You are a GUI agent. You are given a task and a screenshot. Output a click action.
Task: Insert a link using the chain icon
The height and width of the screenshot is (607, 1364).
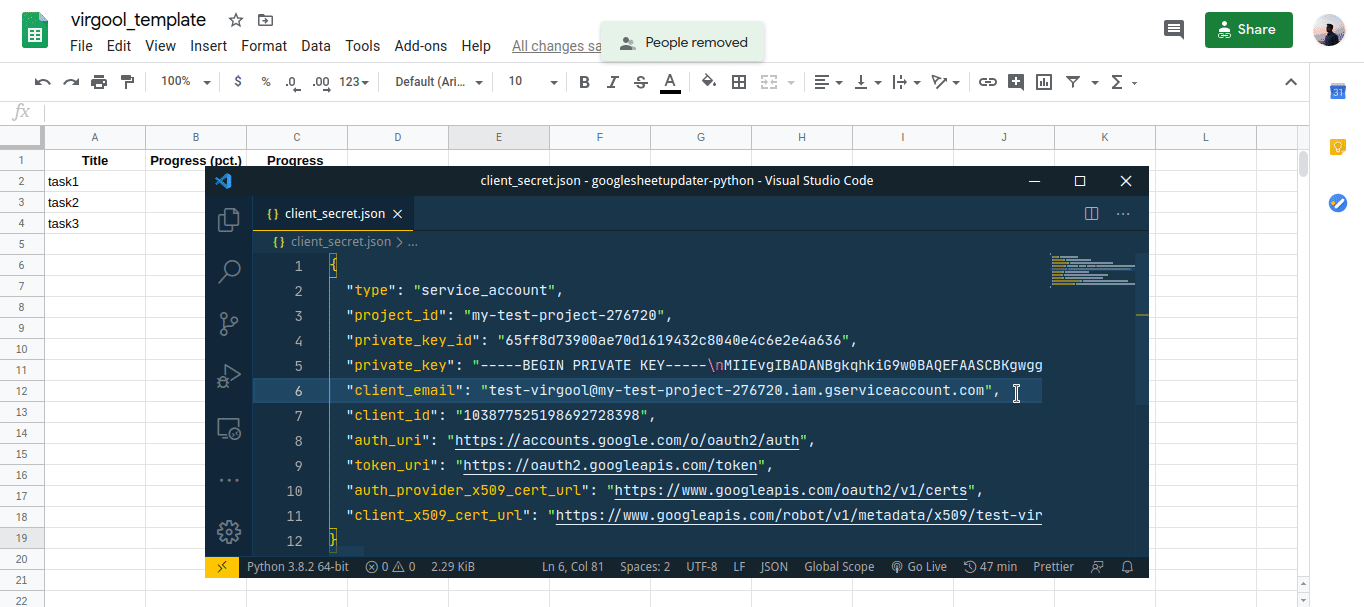tap(987, 82)
